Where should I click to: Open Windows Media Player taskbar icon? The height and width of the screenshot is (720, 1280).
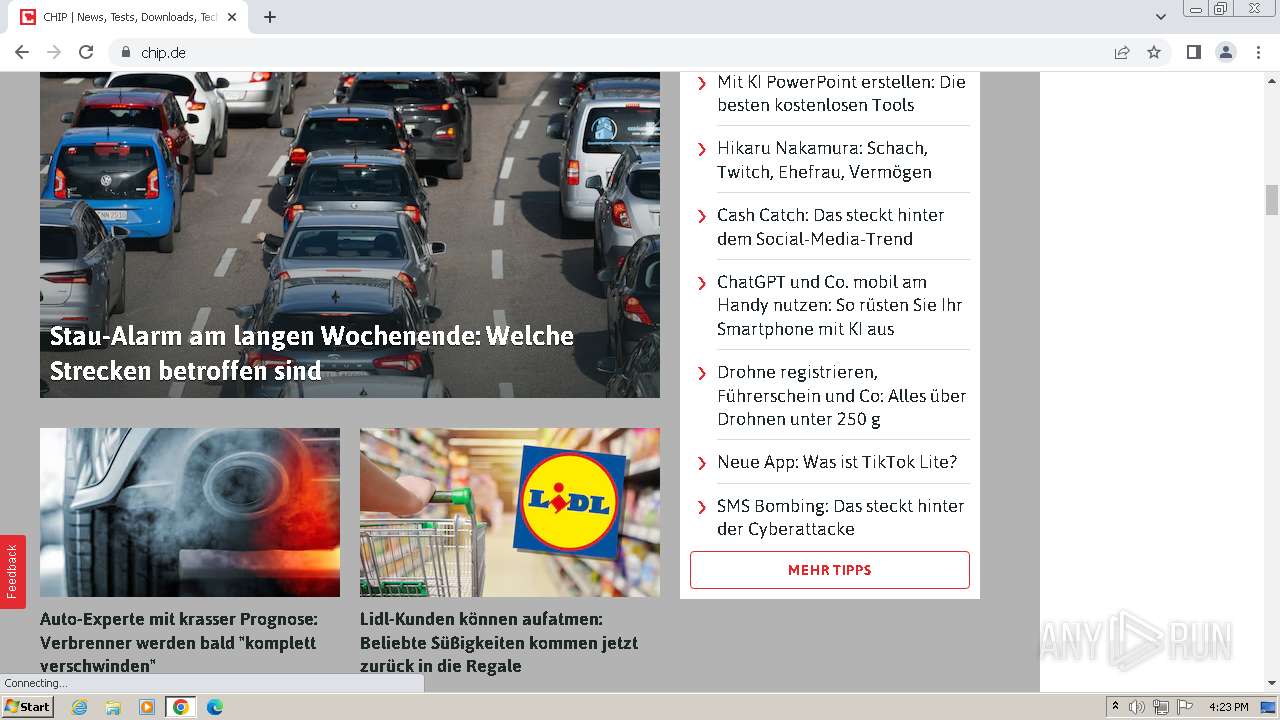click(x=147, y=707)
